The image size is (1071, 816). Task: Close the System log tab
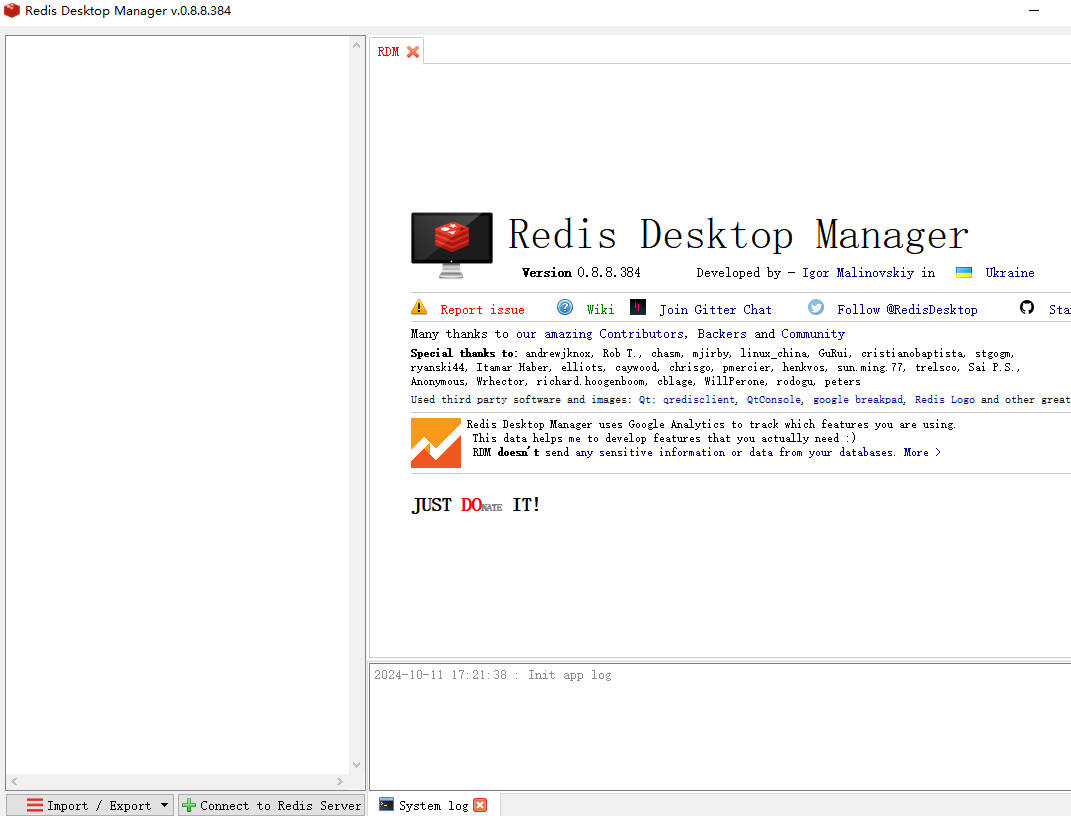click(x=480, y=805)
